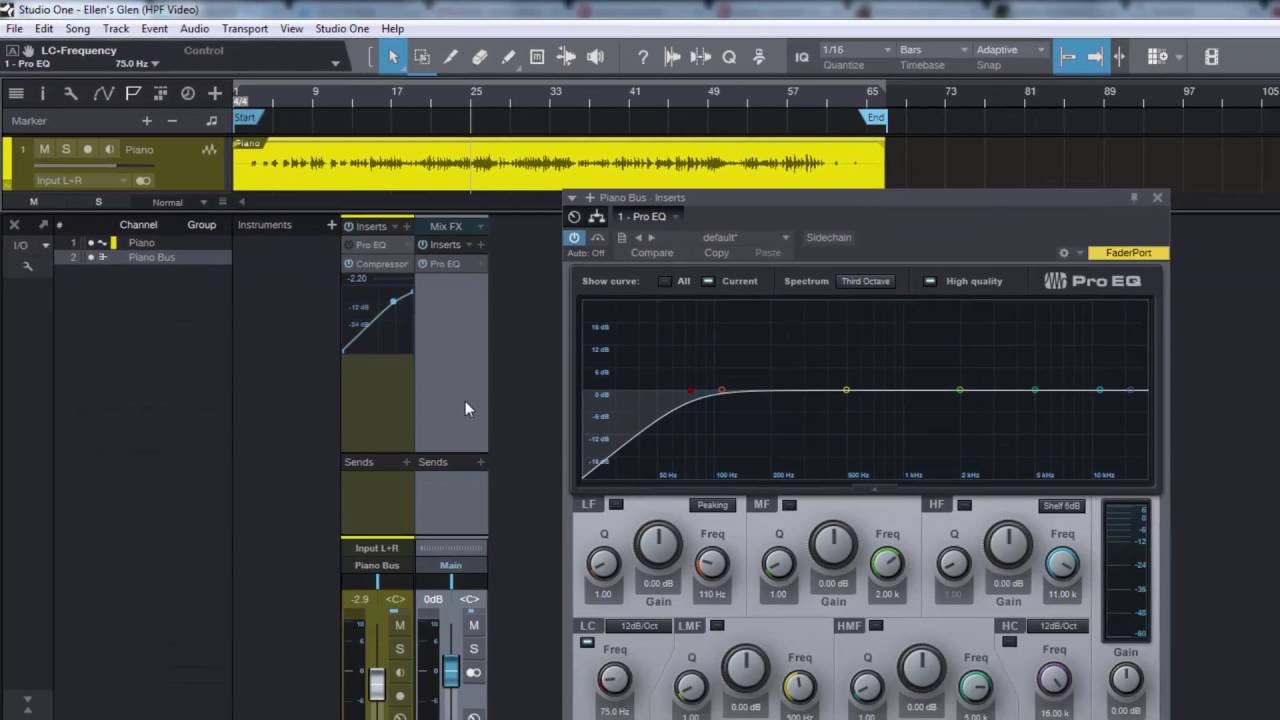The height and width of the screenshot is (720, 1280).
Task: Show automation curve icon
Action: pos(103,93)
